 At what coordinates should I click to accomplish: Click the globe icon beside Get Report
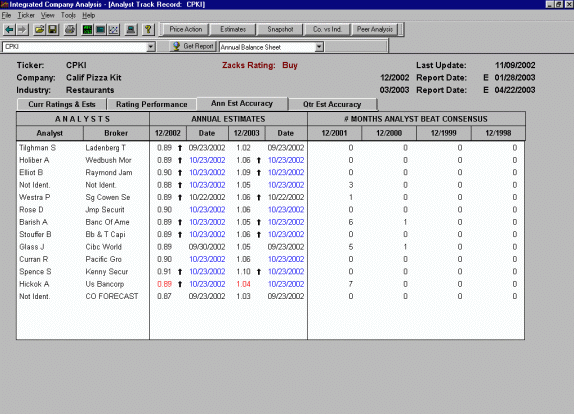176,46
